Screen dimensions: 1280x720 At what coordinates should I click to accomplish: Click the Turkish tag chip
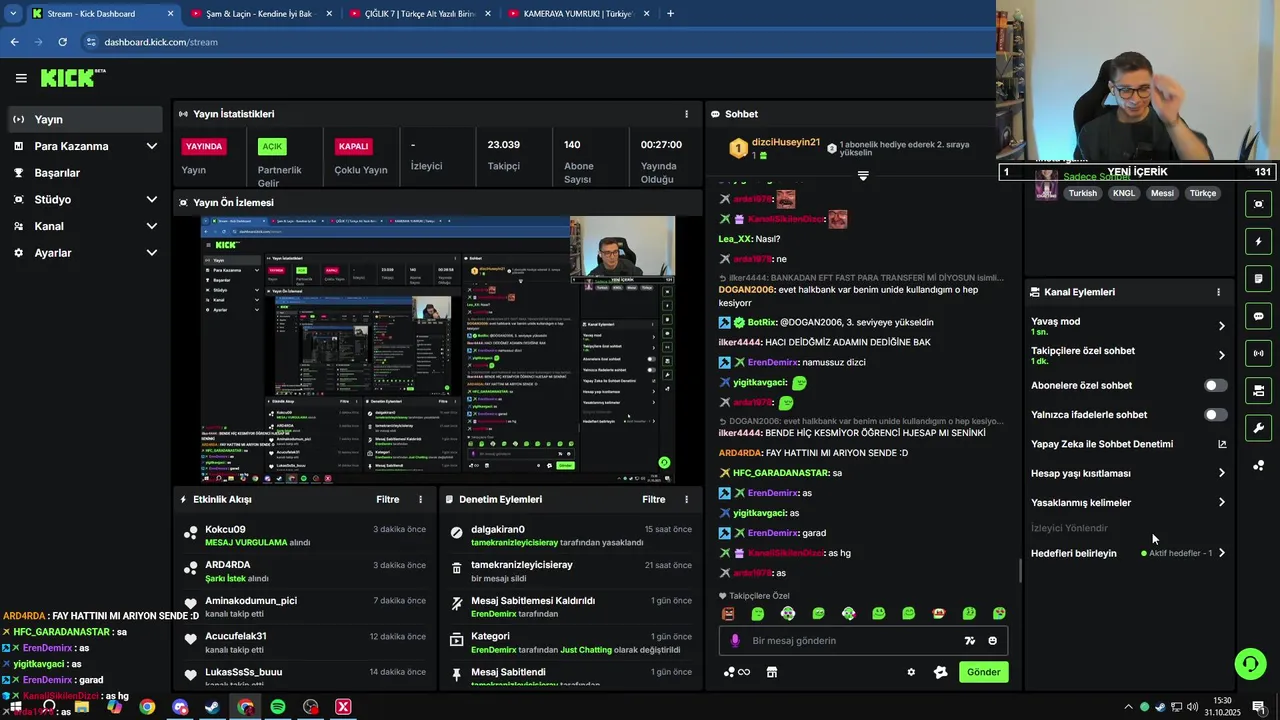point(1082,193)
